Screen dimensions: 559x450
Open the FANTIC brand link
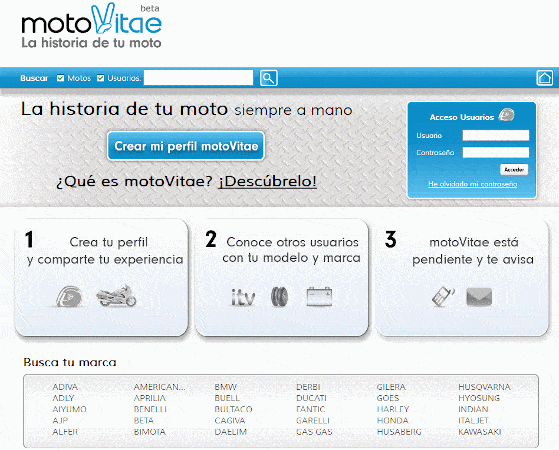tap(311, 409)
